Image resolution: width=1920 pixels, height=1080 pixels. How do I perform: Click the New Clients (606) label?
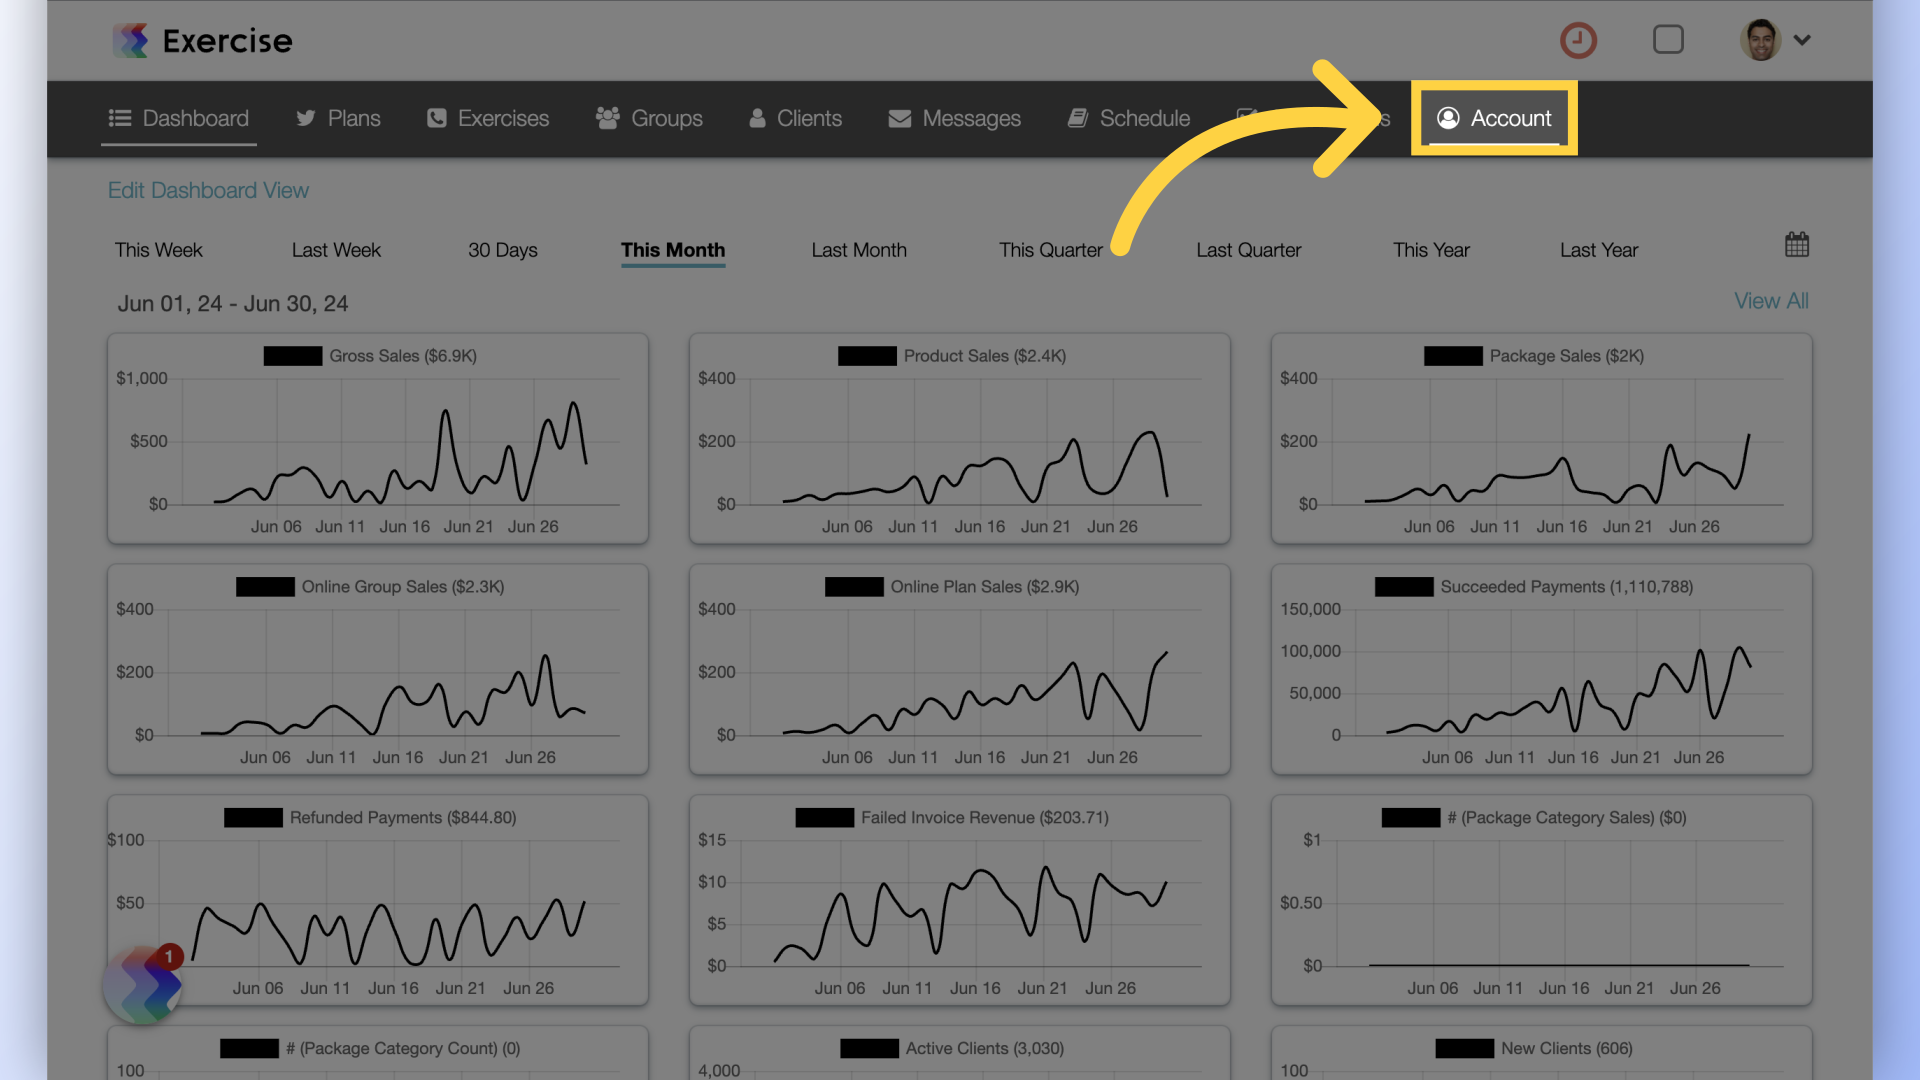[1567, 1049]
